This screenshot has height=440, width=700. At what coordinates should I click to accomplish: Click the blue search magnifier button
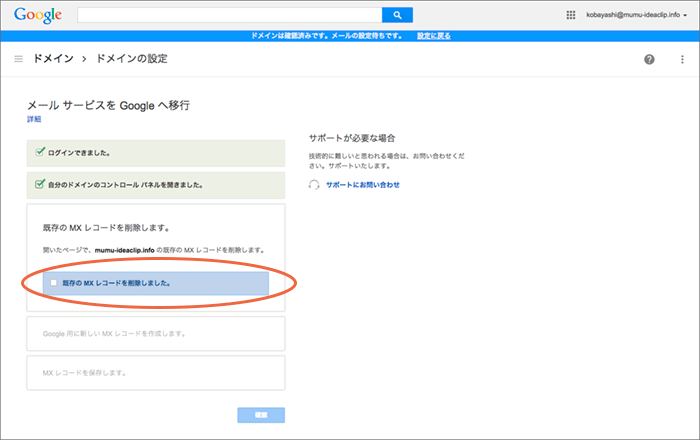(x=397, y=15)
